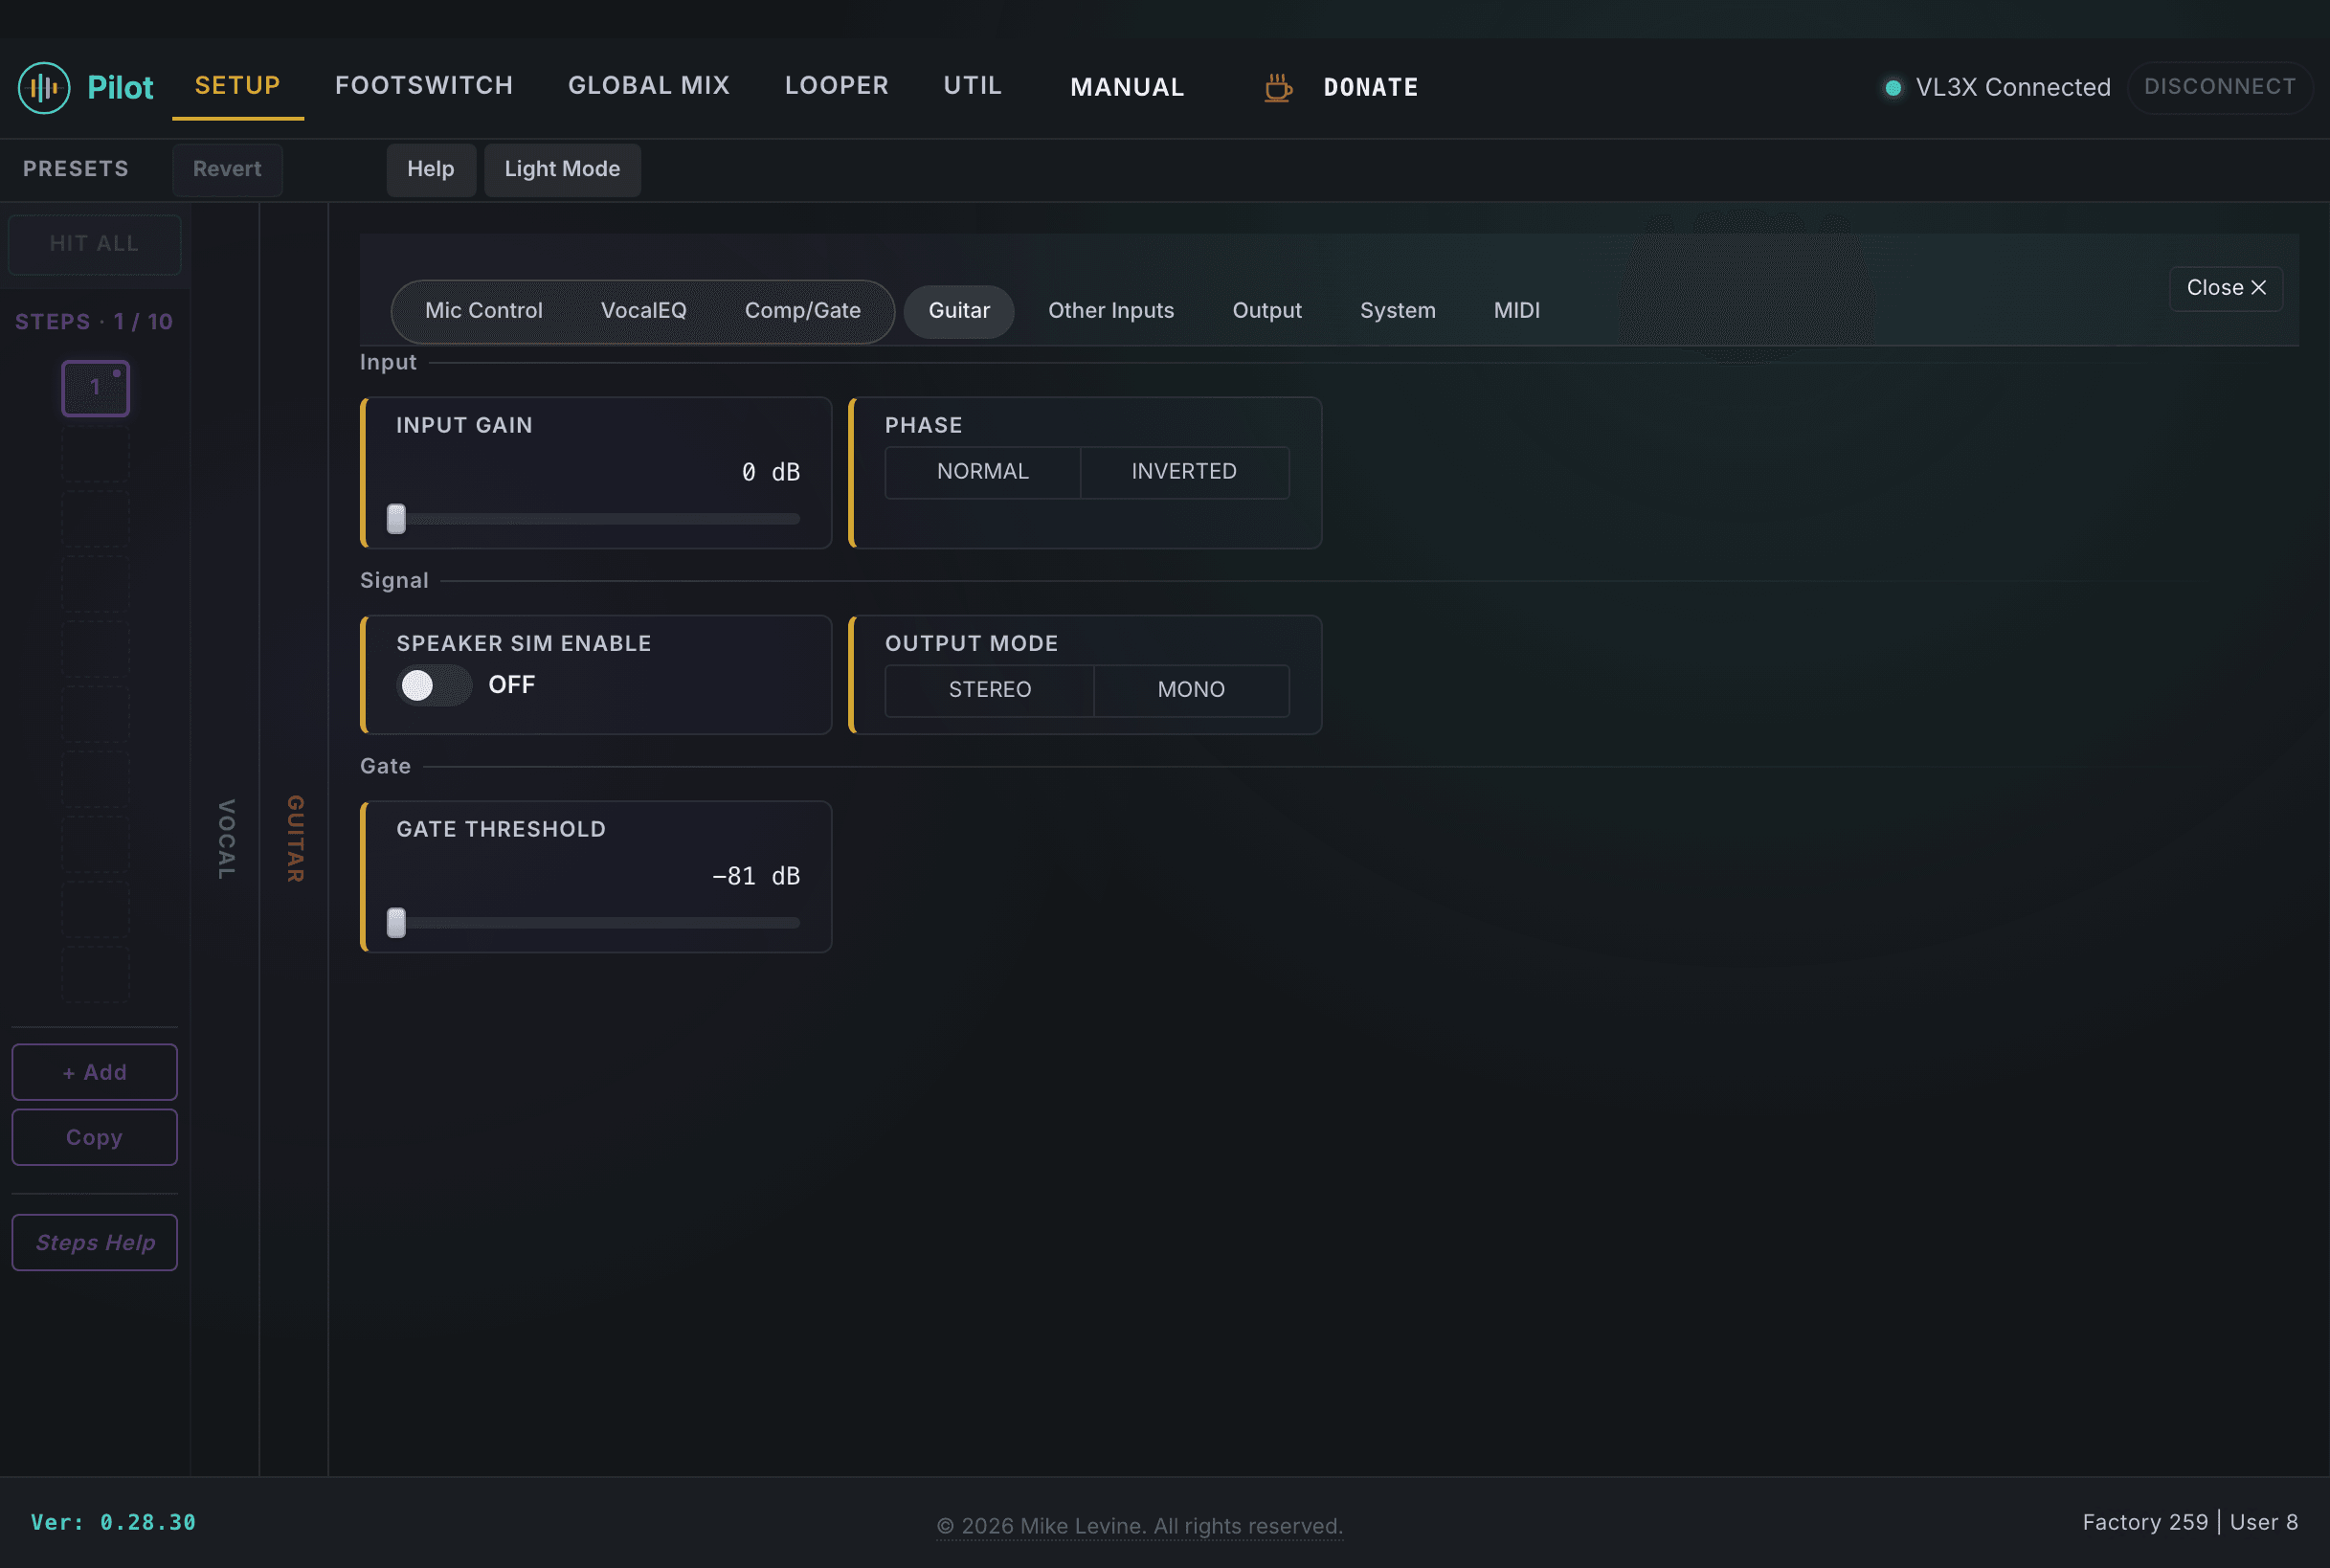The width and height of the screenshot is (2330, 1568).
Task: Open the Comp/Gate sub-tab
Action: click(x=803, y=311)
